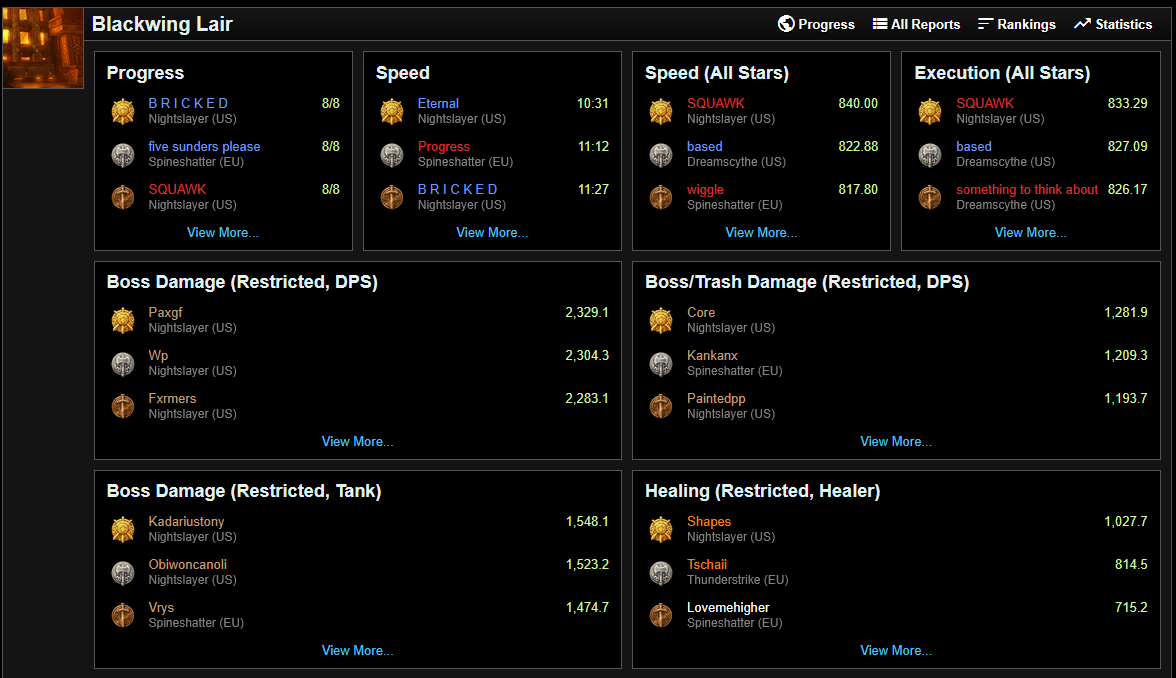Click gold medal beside B R I C K E D in Progress
Screen dimensions: 1176x678
pos(123,111)
